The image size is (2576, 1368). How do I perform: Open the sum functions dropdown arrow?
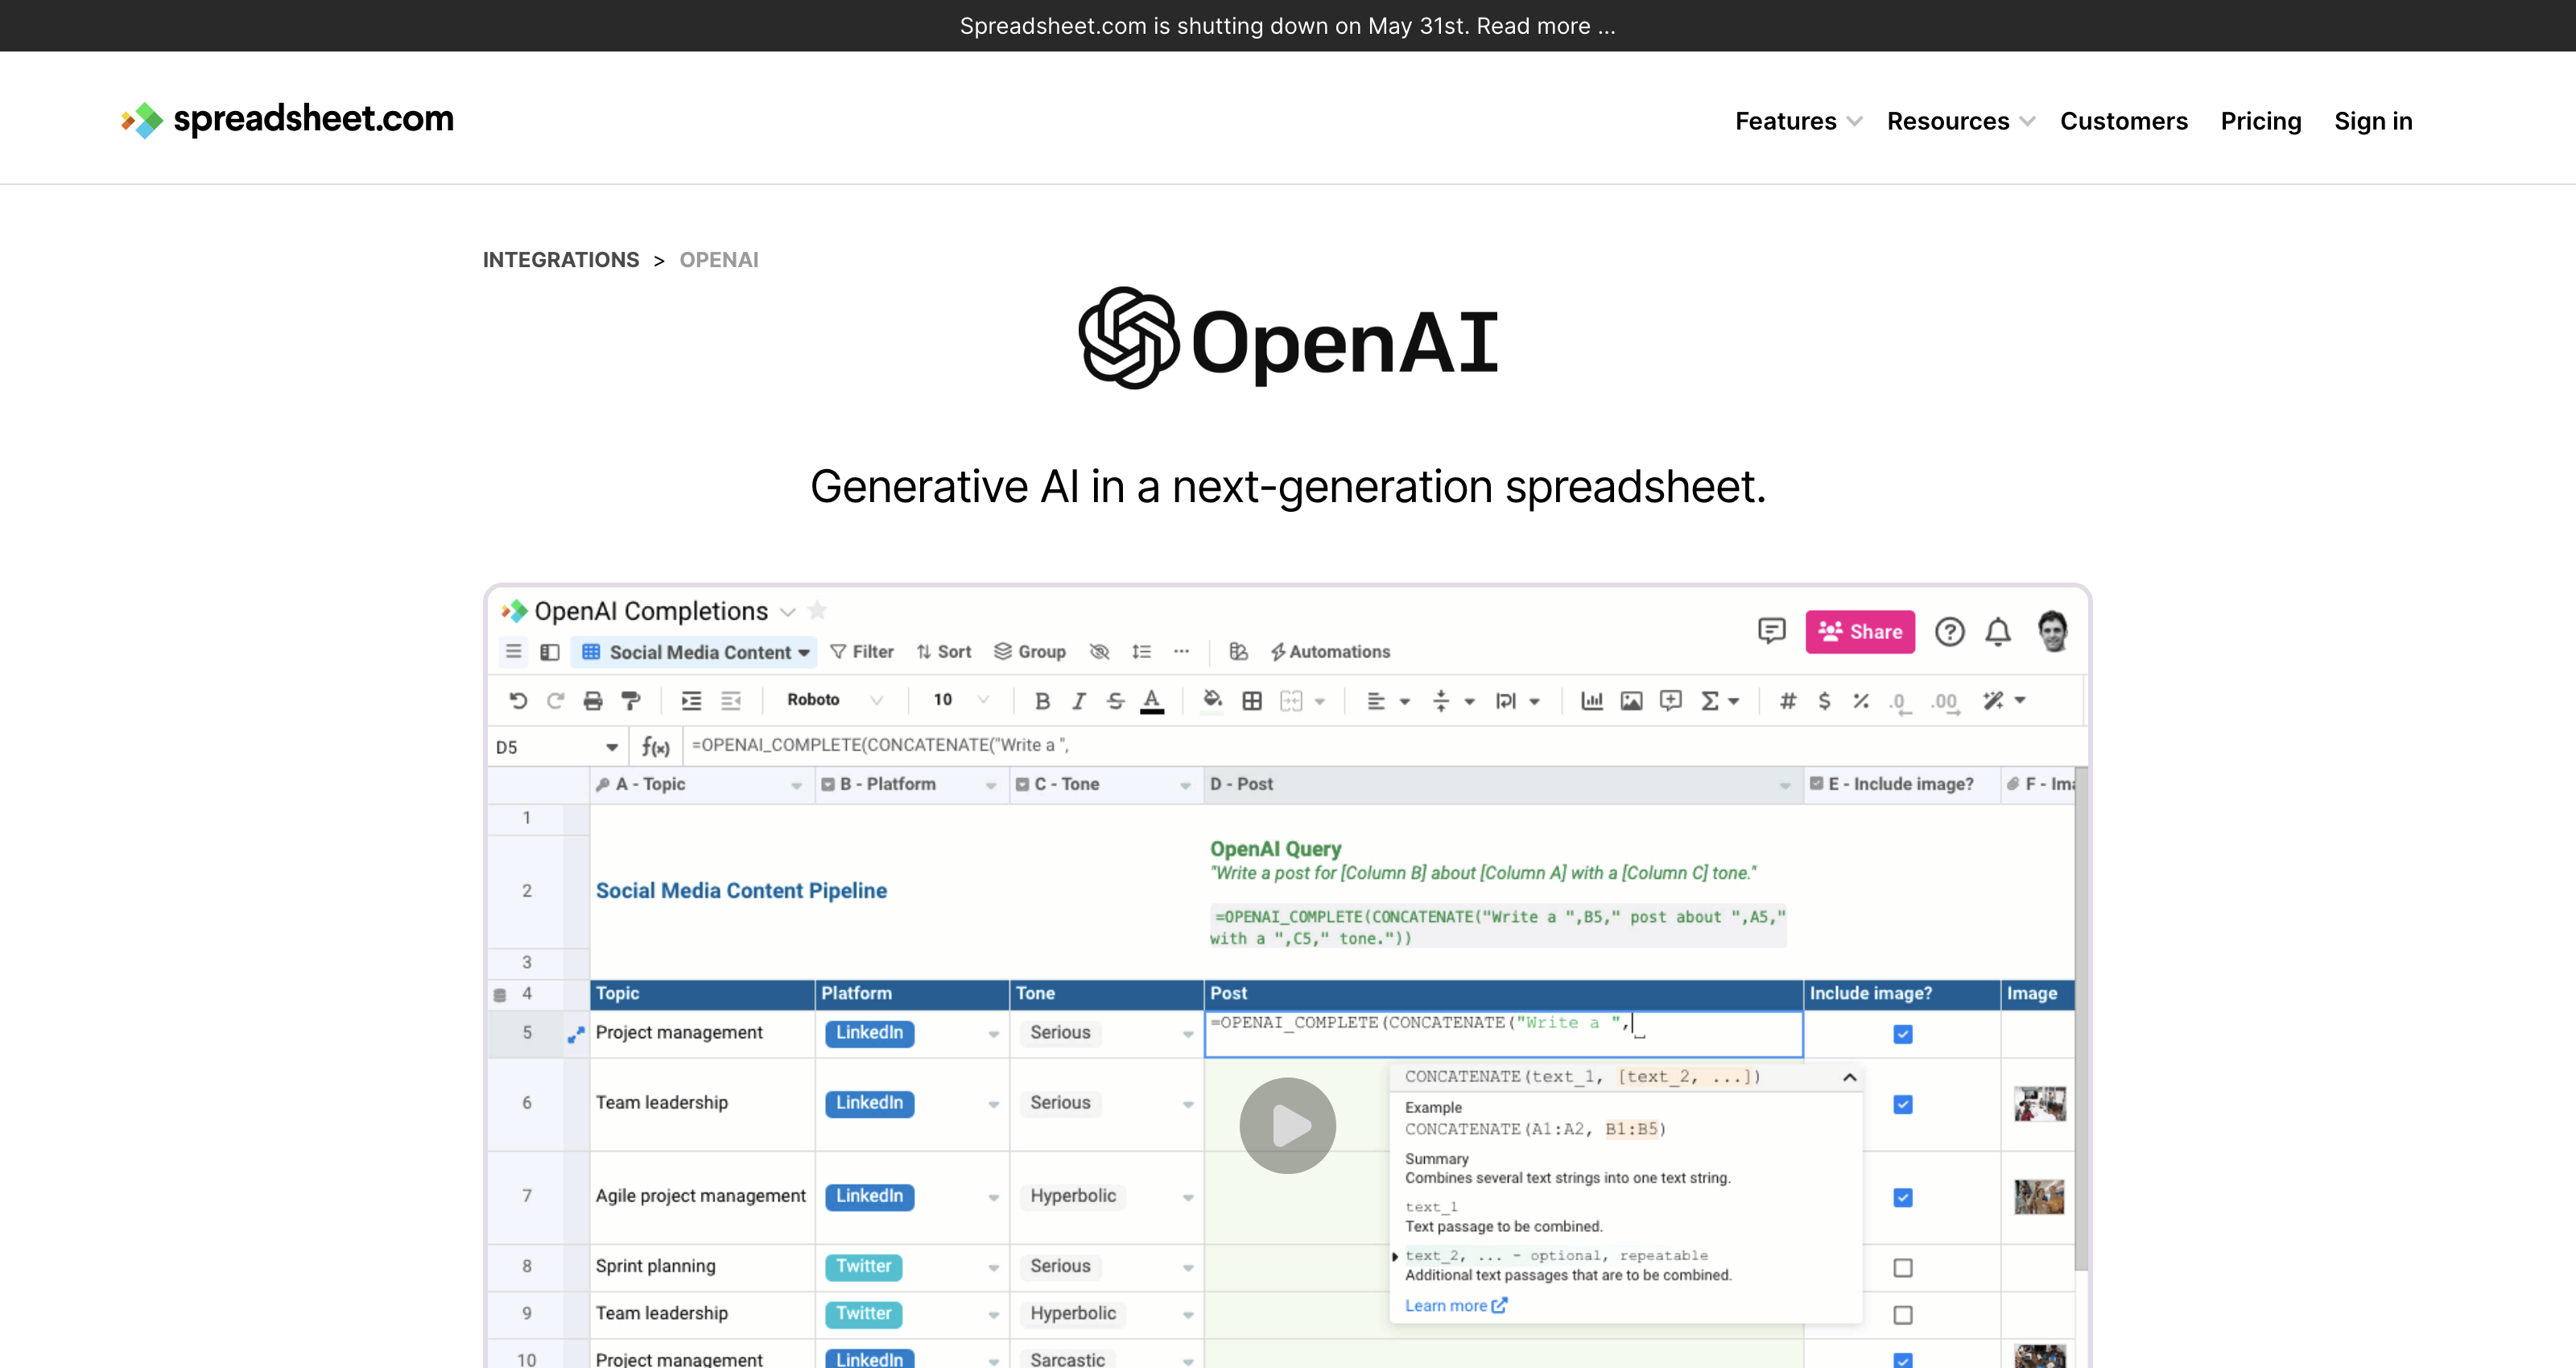tap(1734, 702)
